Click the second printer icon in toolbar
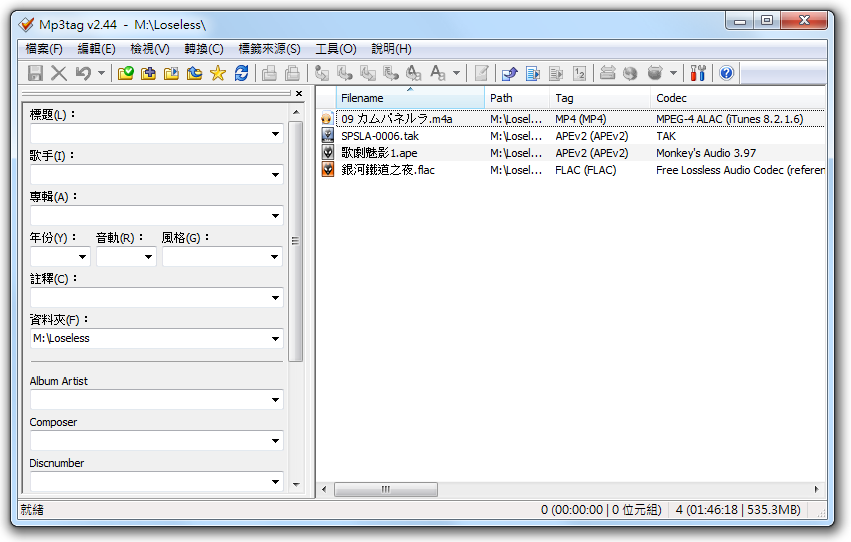The width and height of the screenshot is (851, 542). (293, 73)
